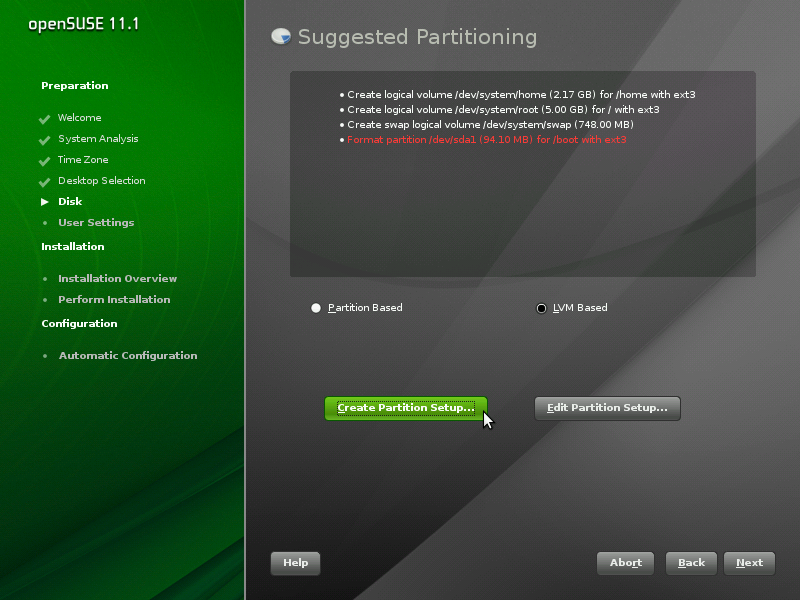Click the openSUSE 11.1 title text
The height and width of the screenshot is (600, 800).
click(83, 24)
